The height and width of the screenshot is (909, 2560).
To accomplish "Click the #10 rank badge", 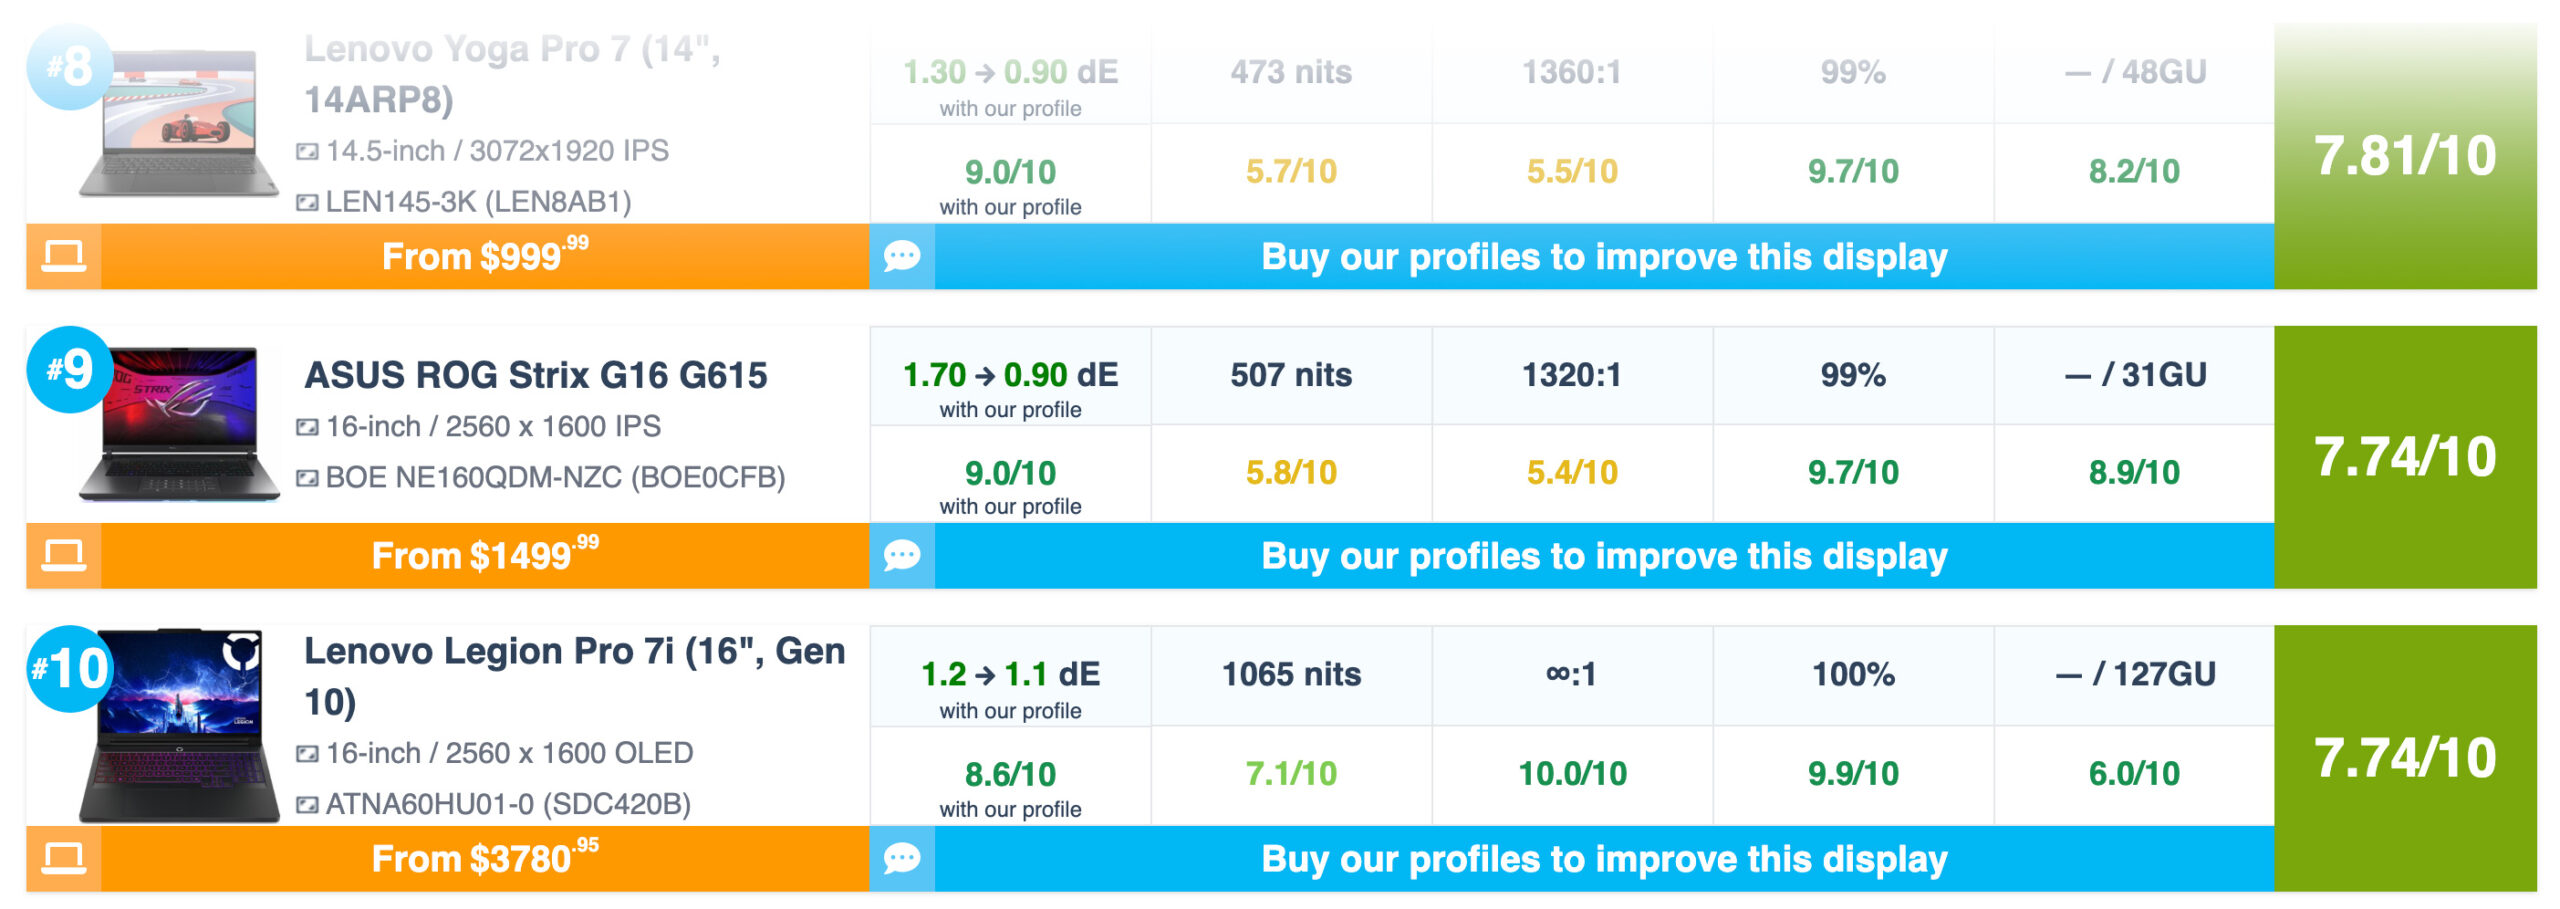I will point(69,669).
